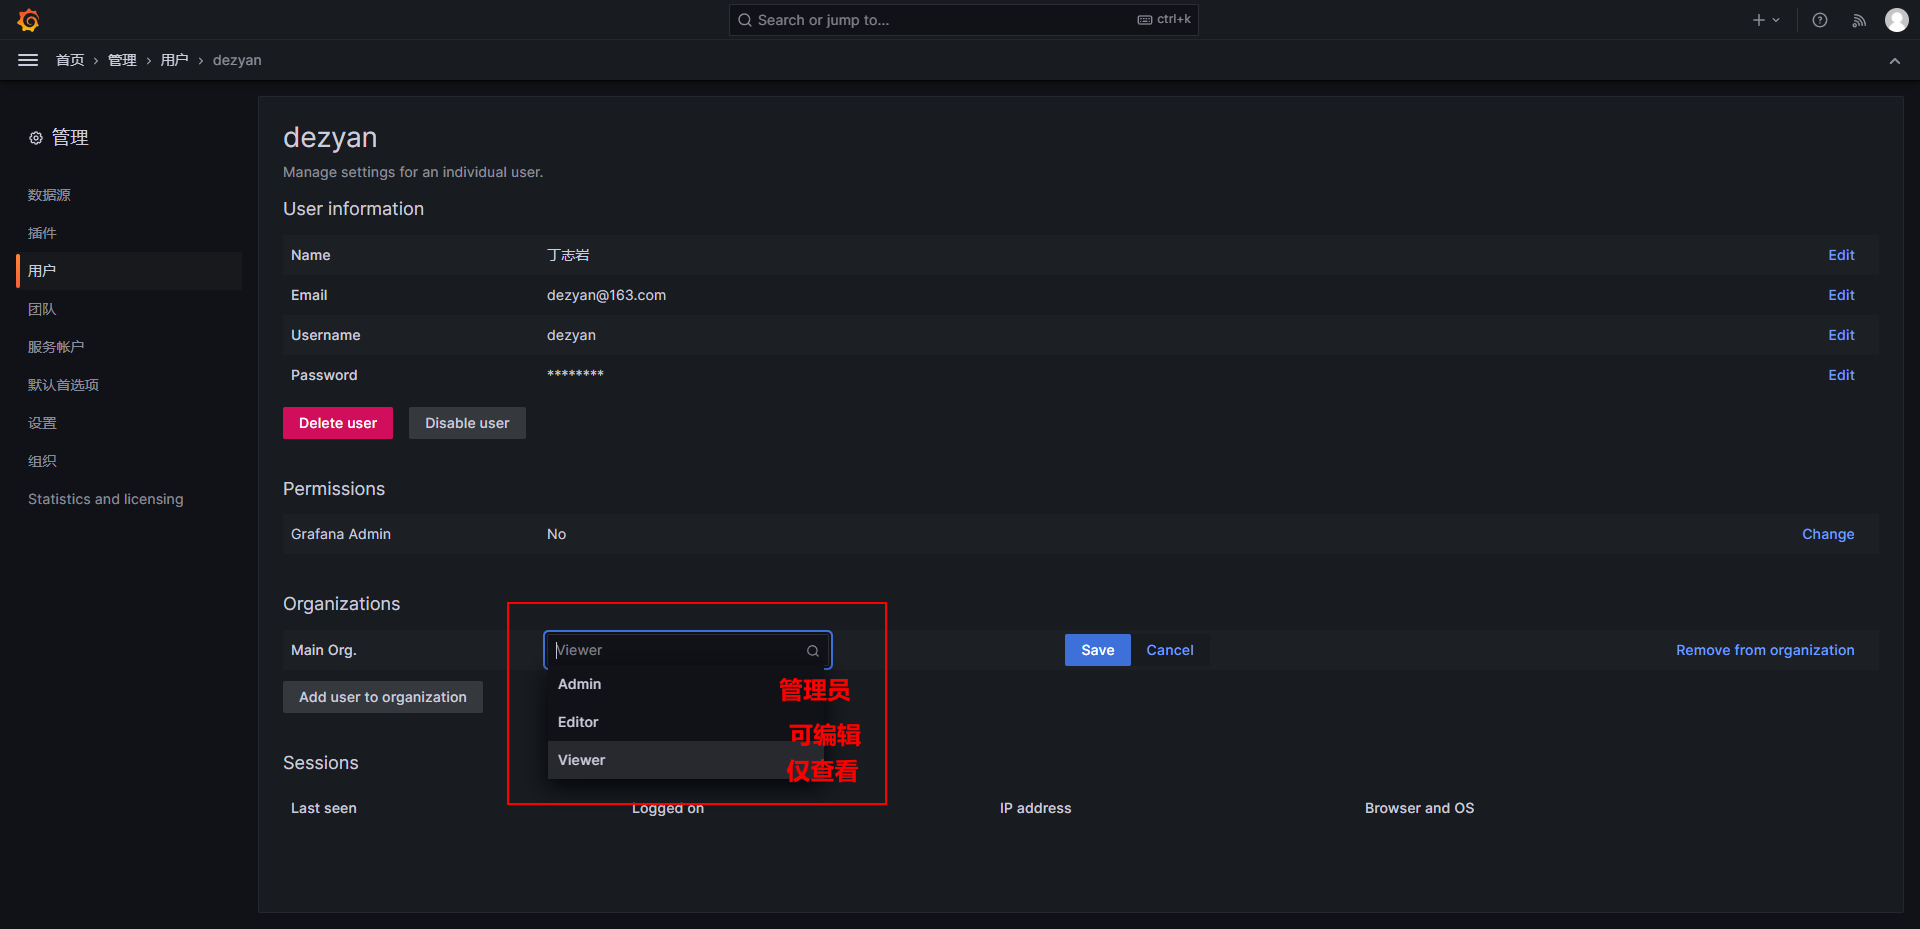Change Grafana Admin permission
Viewport: 1920px width, 929px height.
pos(1828,534)
